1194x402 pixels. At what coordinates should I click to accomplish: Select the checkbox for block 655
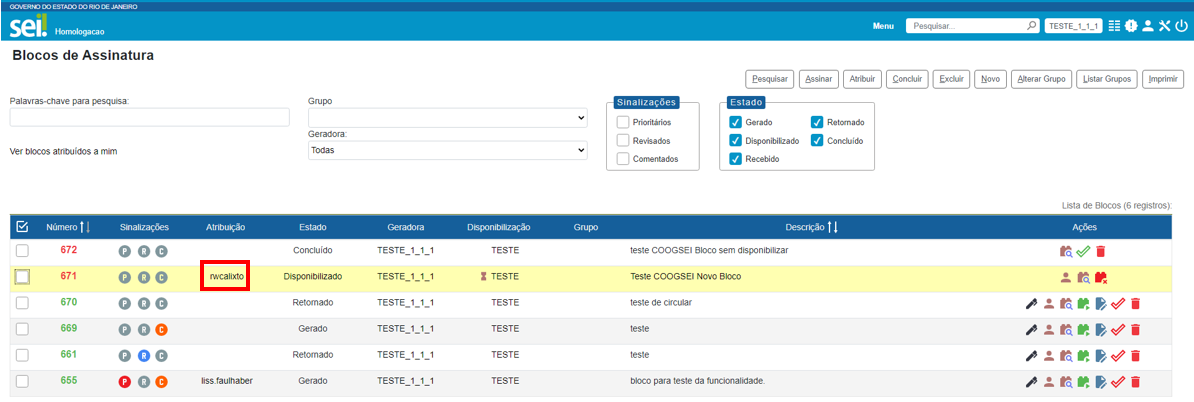pos(22,381)
